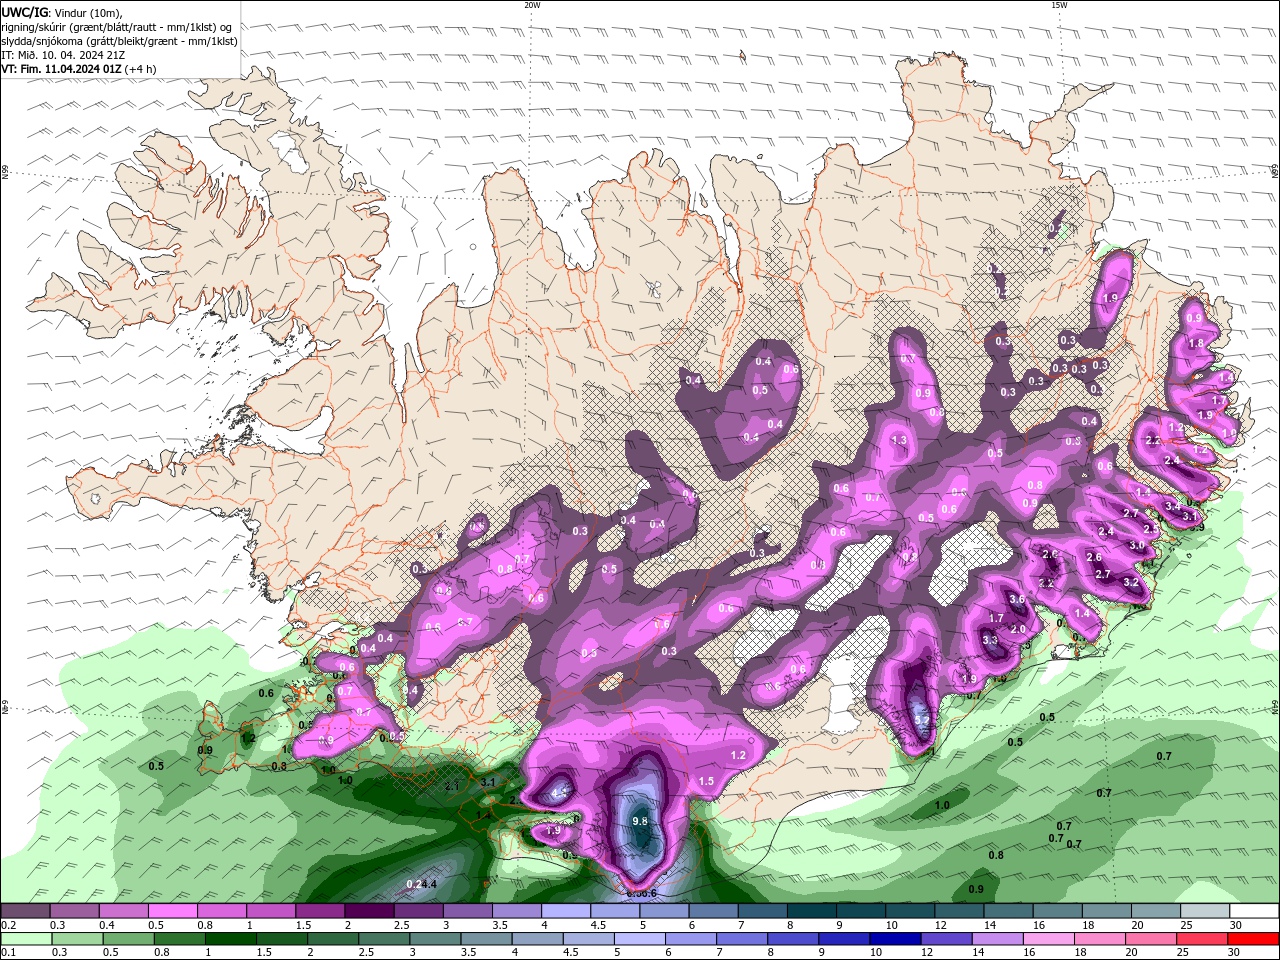Select the '3.0' snowfall value near the east coast

(1137, 545)
